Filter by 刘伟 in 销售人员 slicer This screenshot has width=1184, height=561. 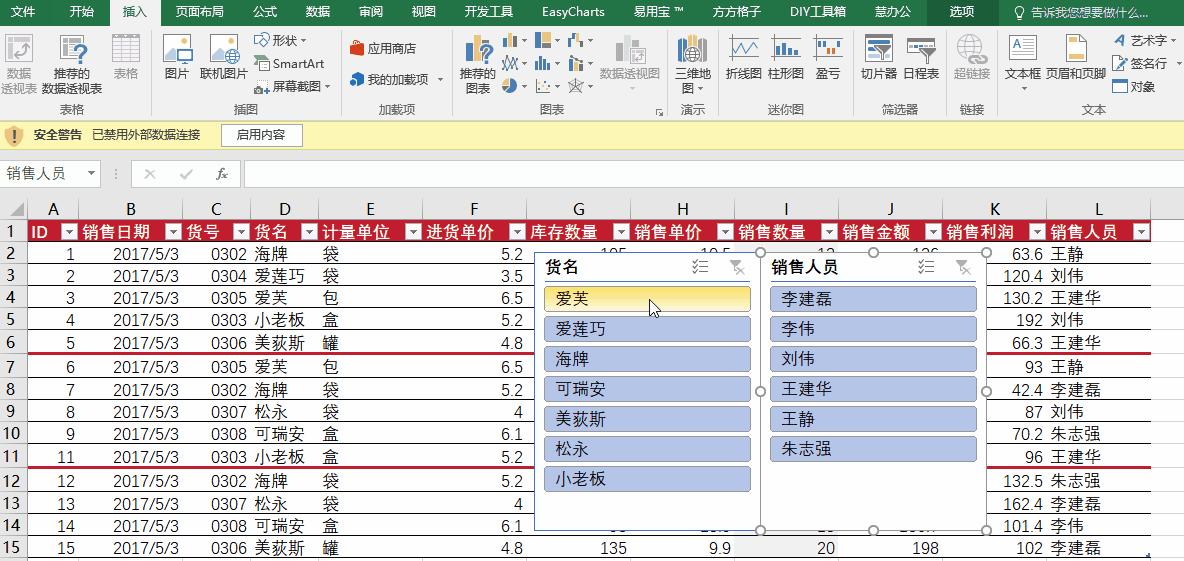coord(874,359)
